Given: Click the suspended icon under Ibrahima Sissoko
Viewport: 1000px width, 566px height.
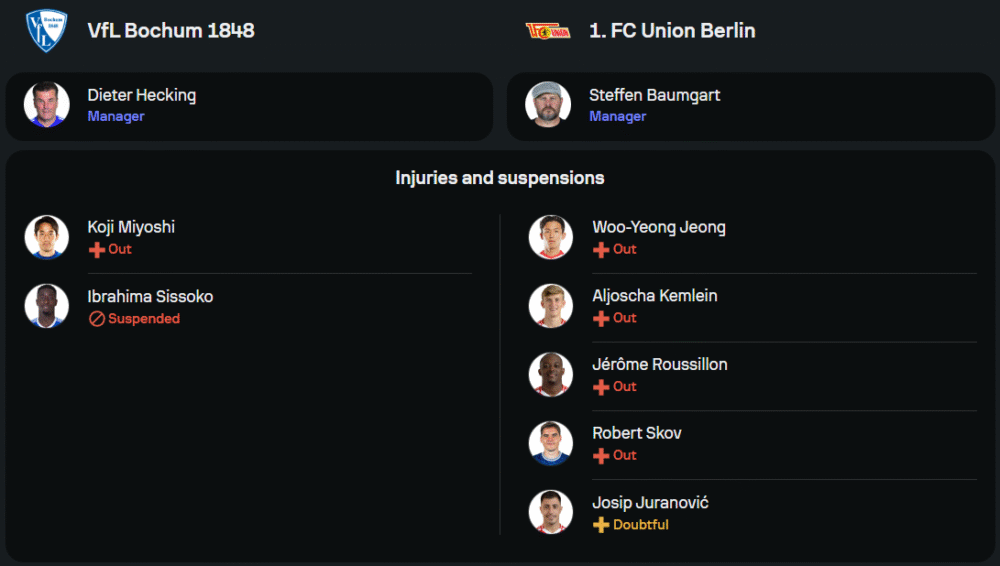Looking at the screenshot, I should (x=97, y=319).
